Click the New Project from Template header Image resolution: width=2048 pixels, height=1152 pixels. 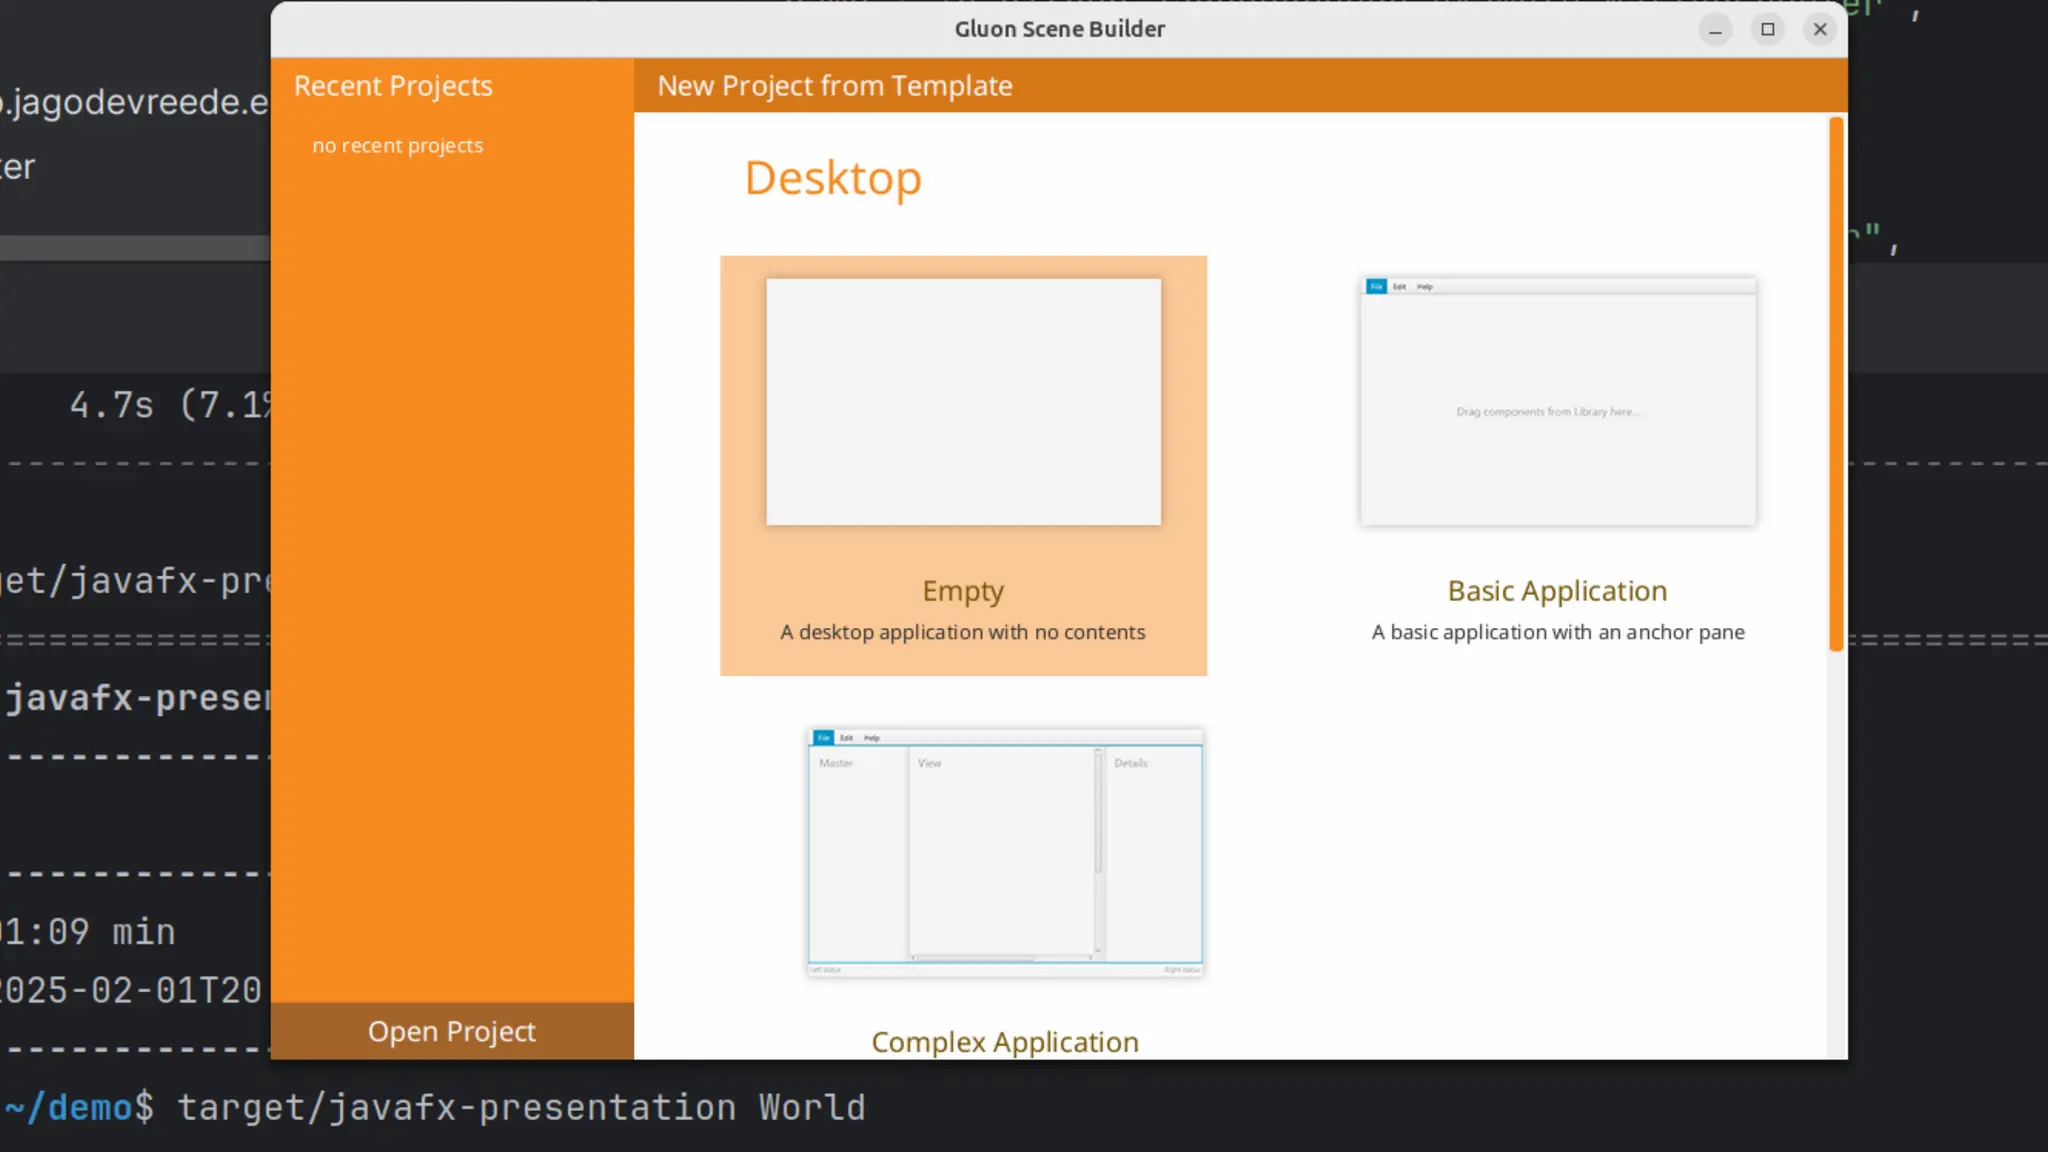[x=835, y=86]
